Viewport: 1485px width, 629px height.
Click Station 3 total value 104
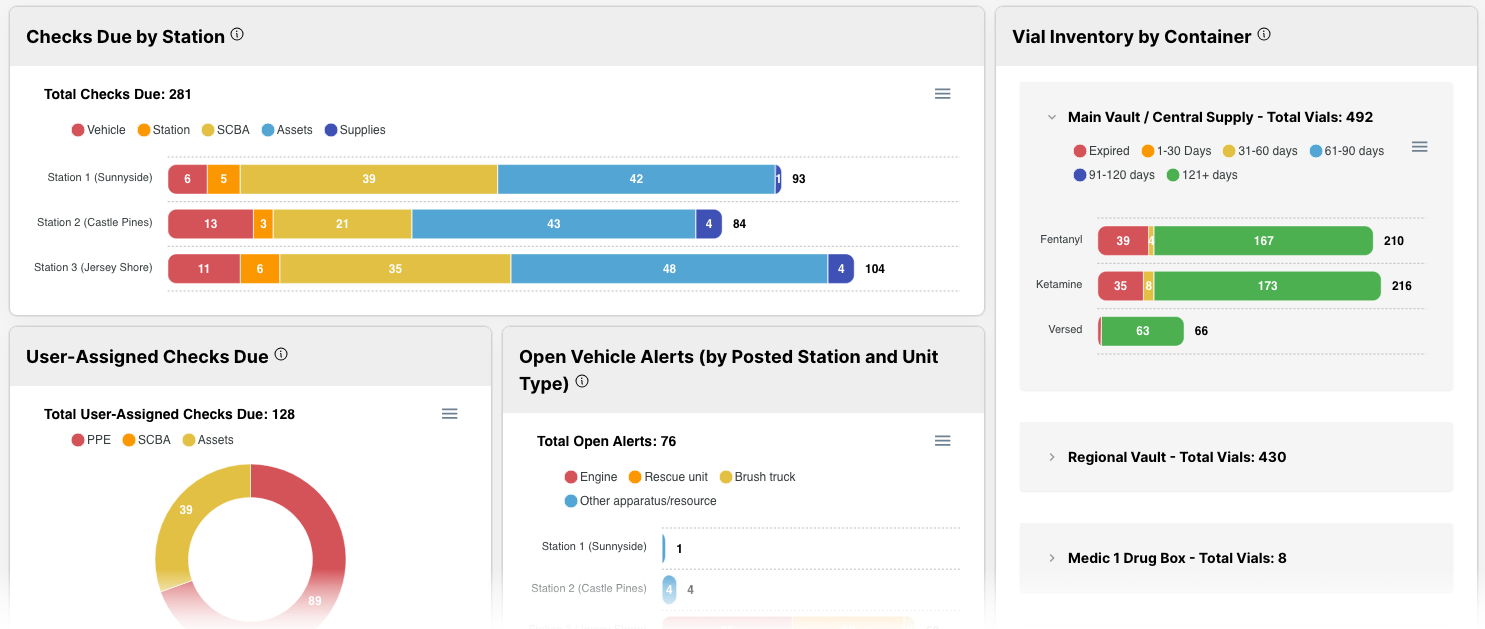click(875, 269)
